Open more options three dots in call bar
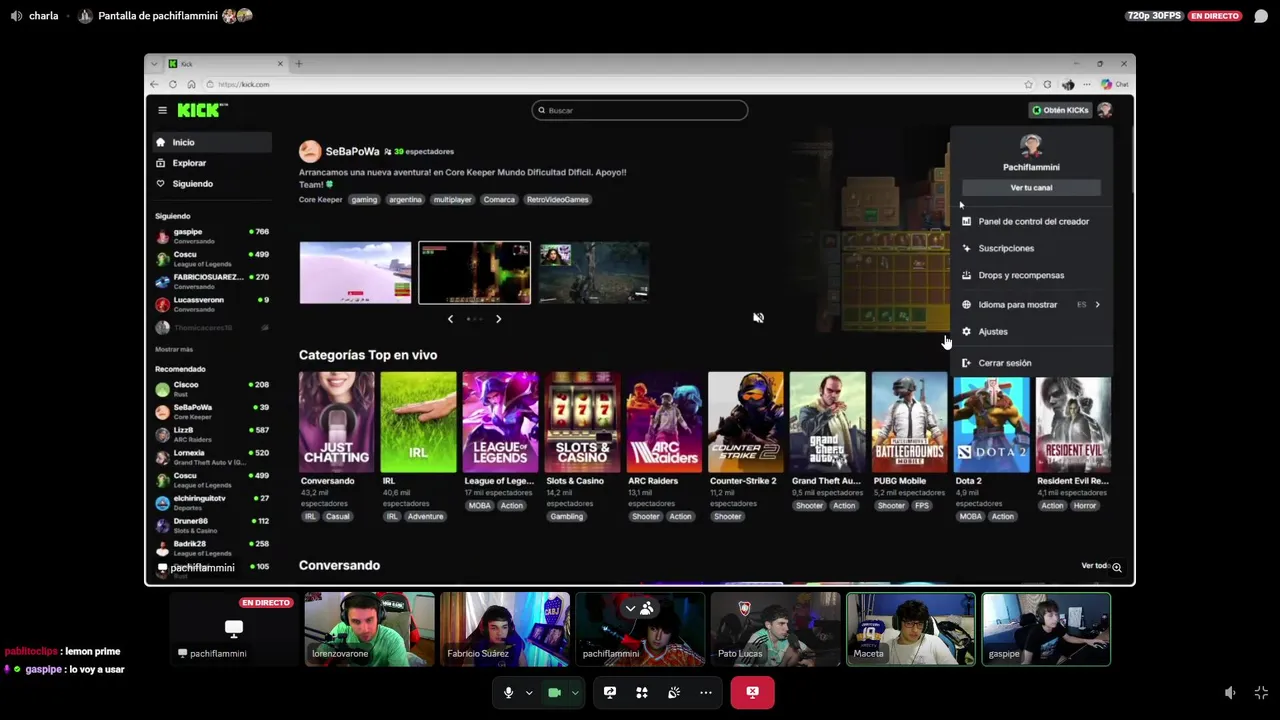This screenshot has height=720, width=1280. click(706, 692)
